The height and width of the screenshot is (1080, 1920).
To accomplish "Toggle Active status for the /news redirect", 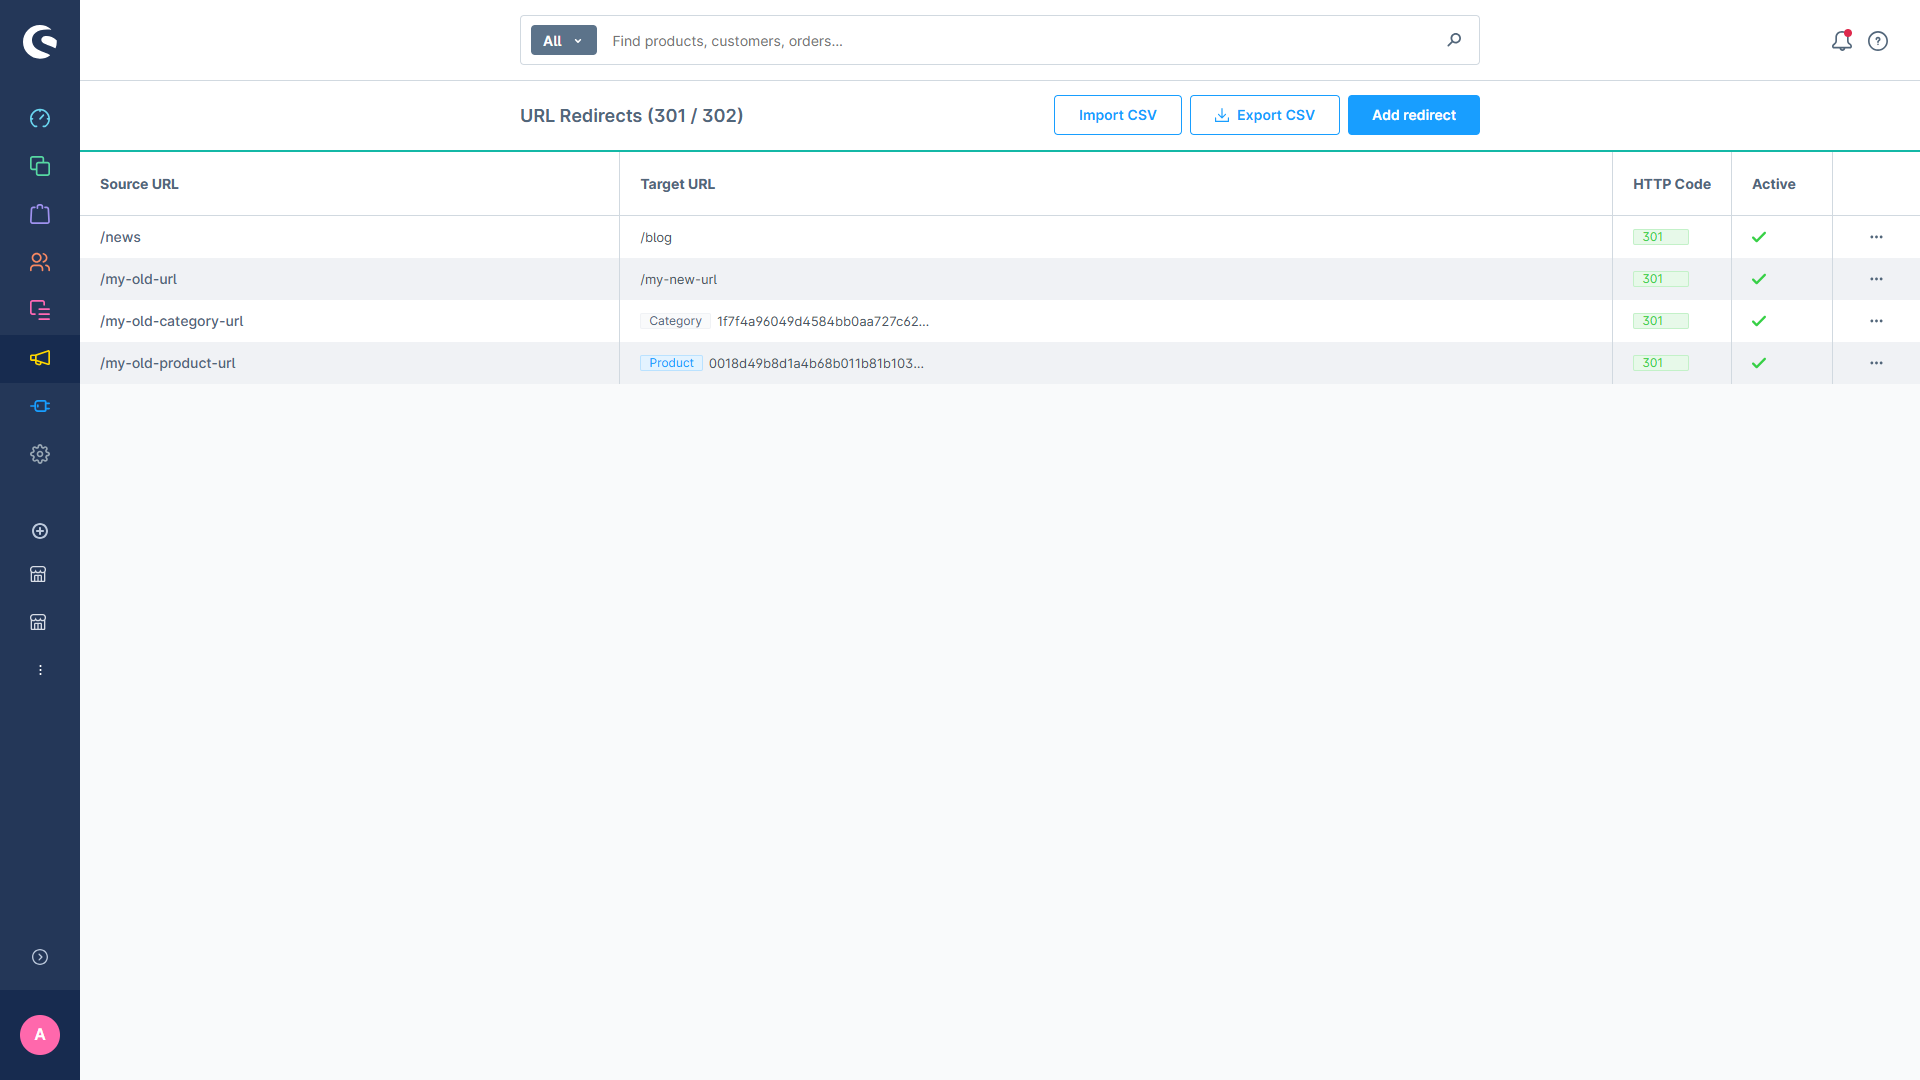I will [1760, 237].
